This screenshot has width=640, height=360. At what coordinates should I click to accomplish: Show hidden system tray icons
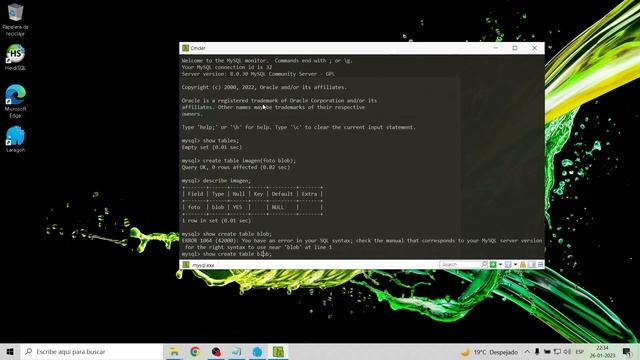point(527,352)
